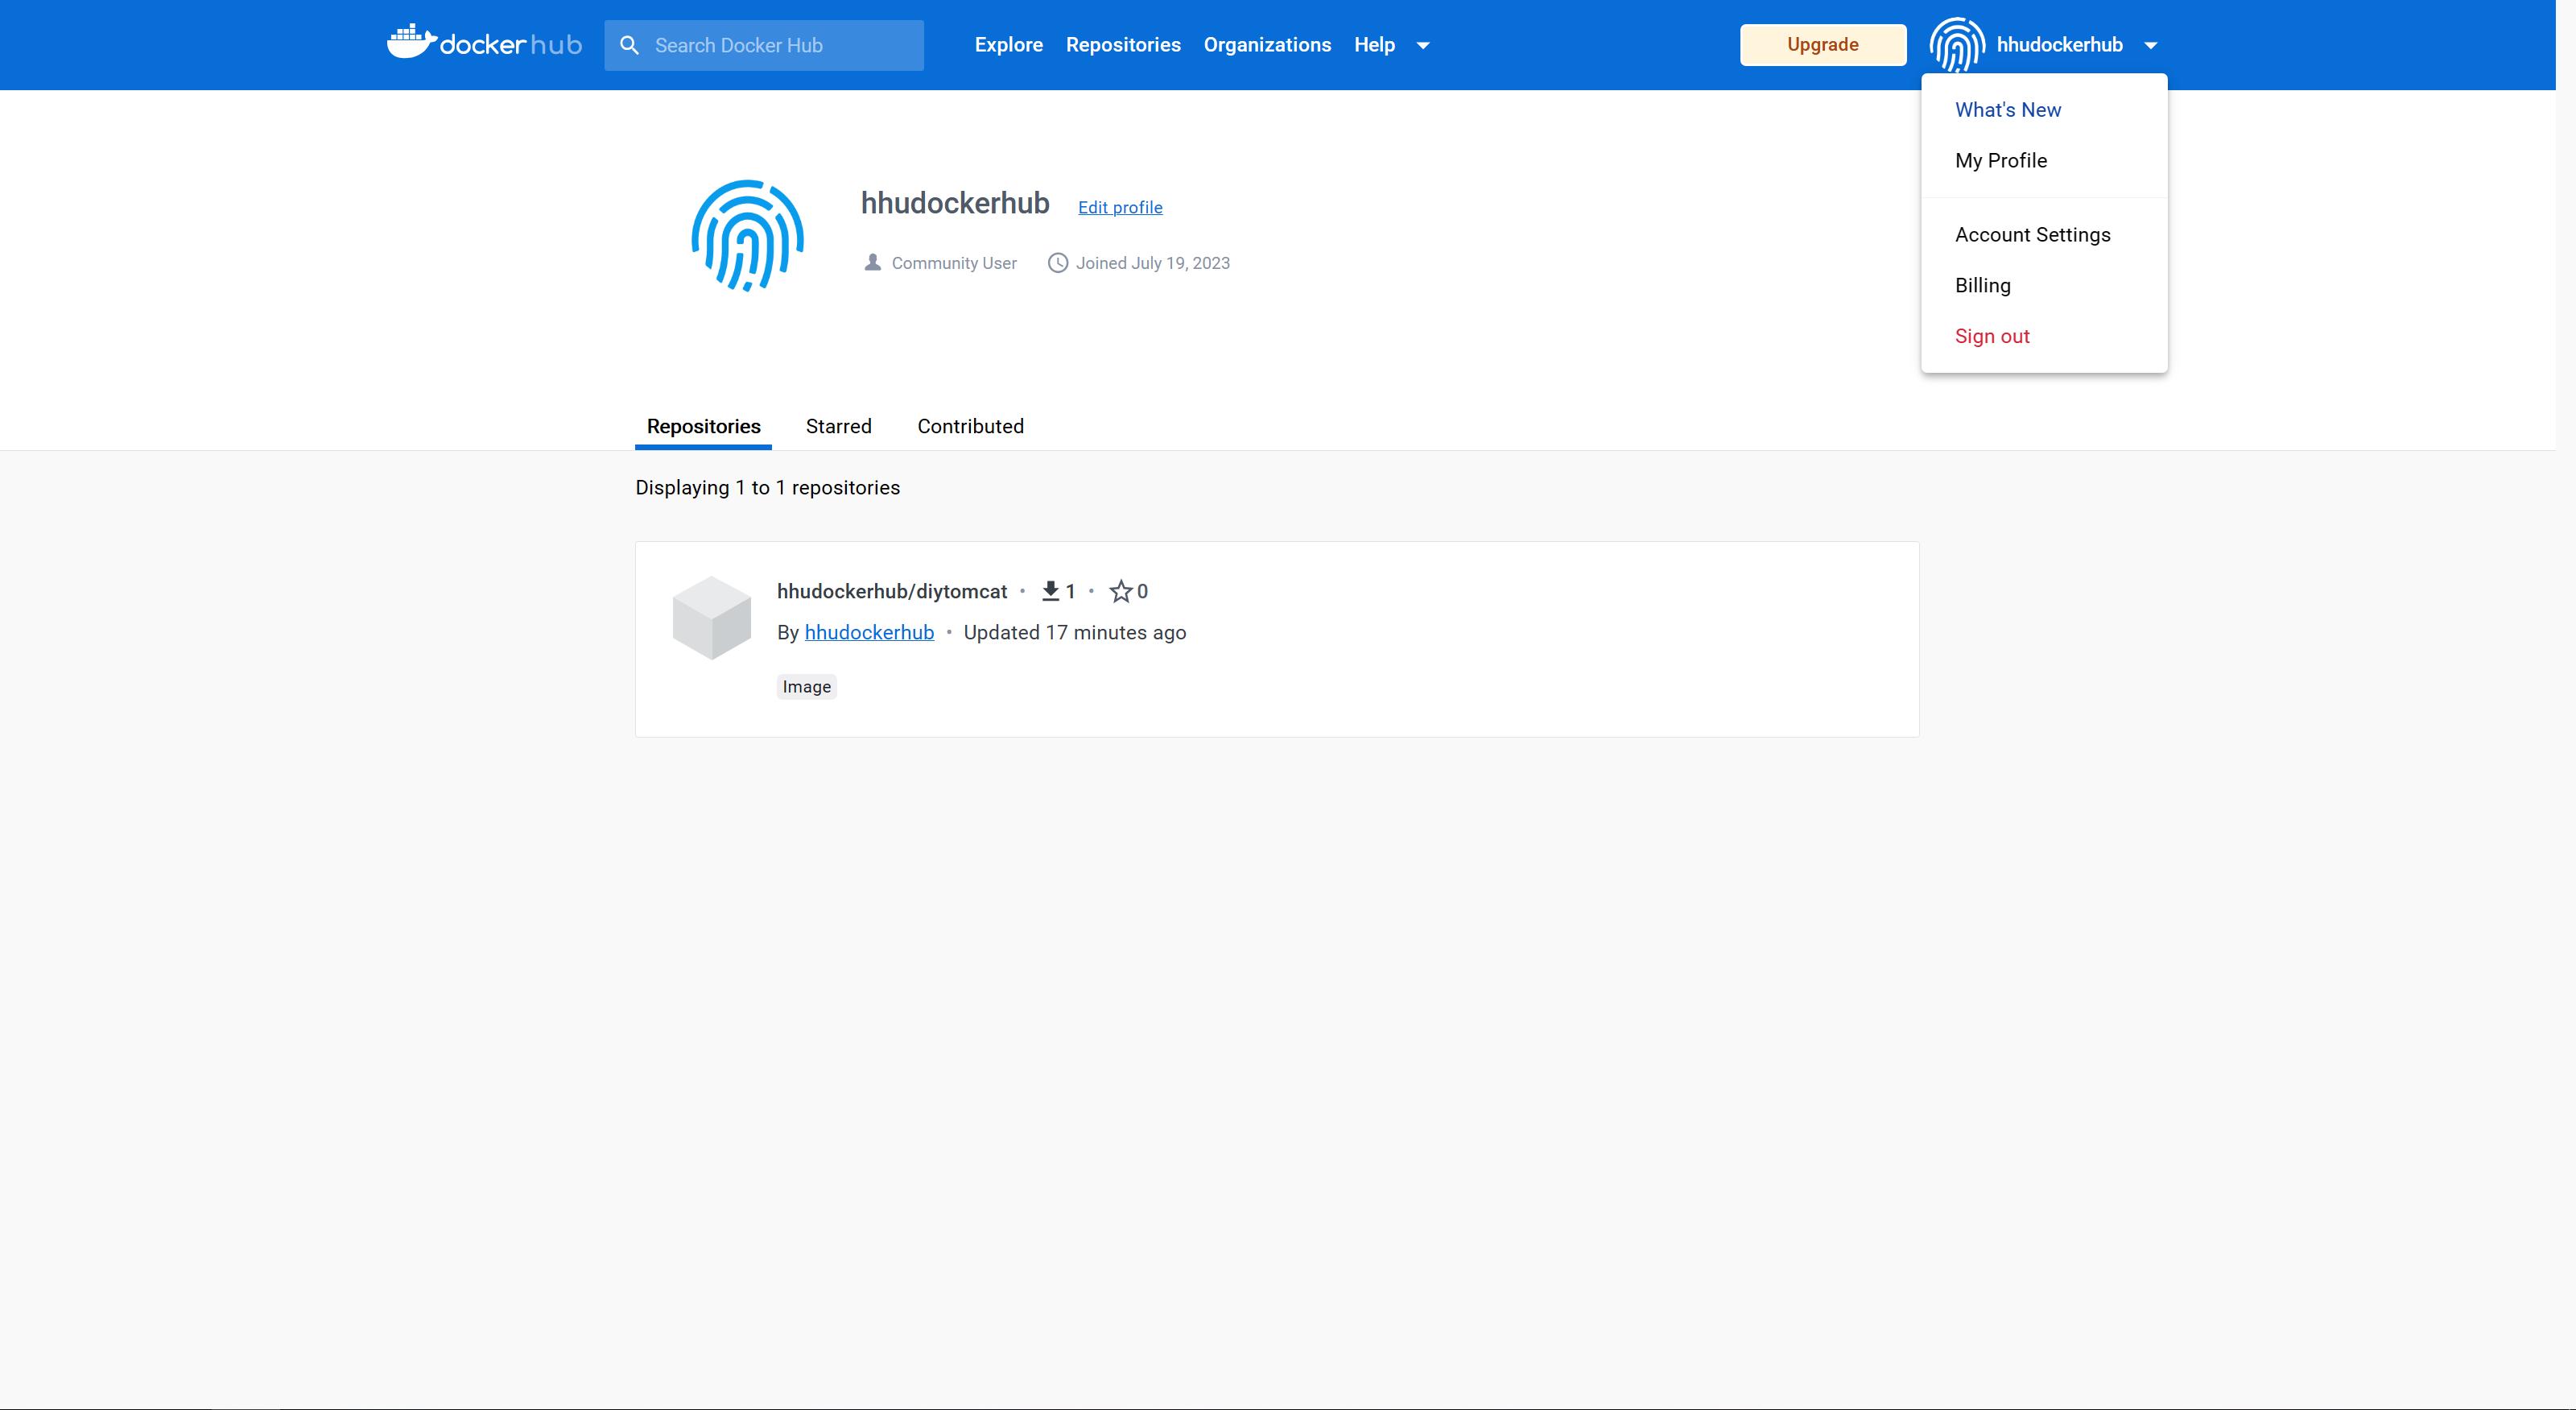Click the search magnifier icon
This screenshot has height=1410, width=2576.
[x=629, y=45]
